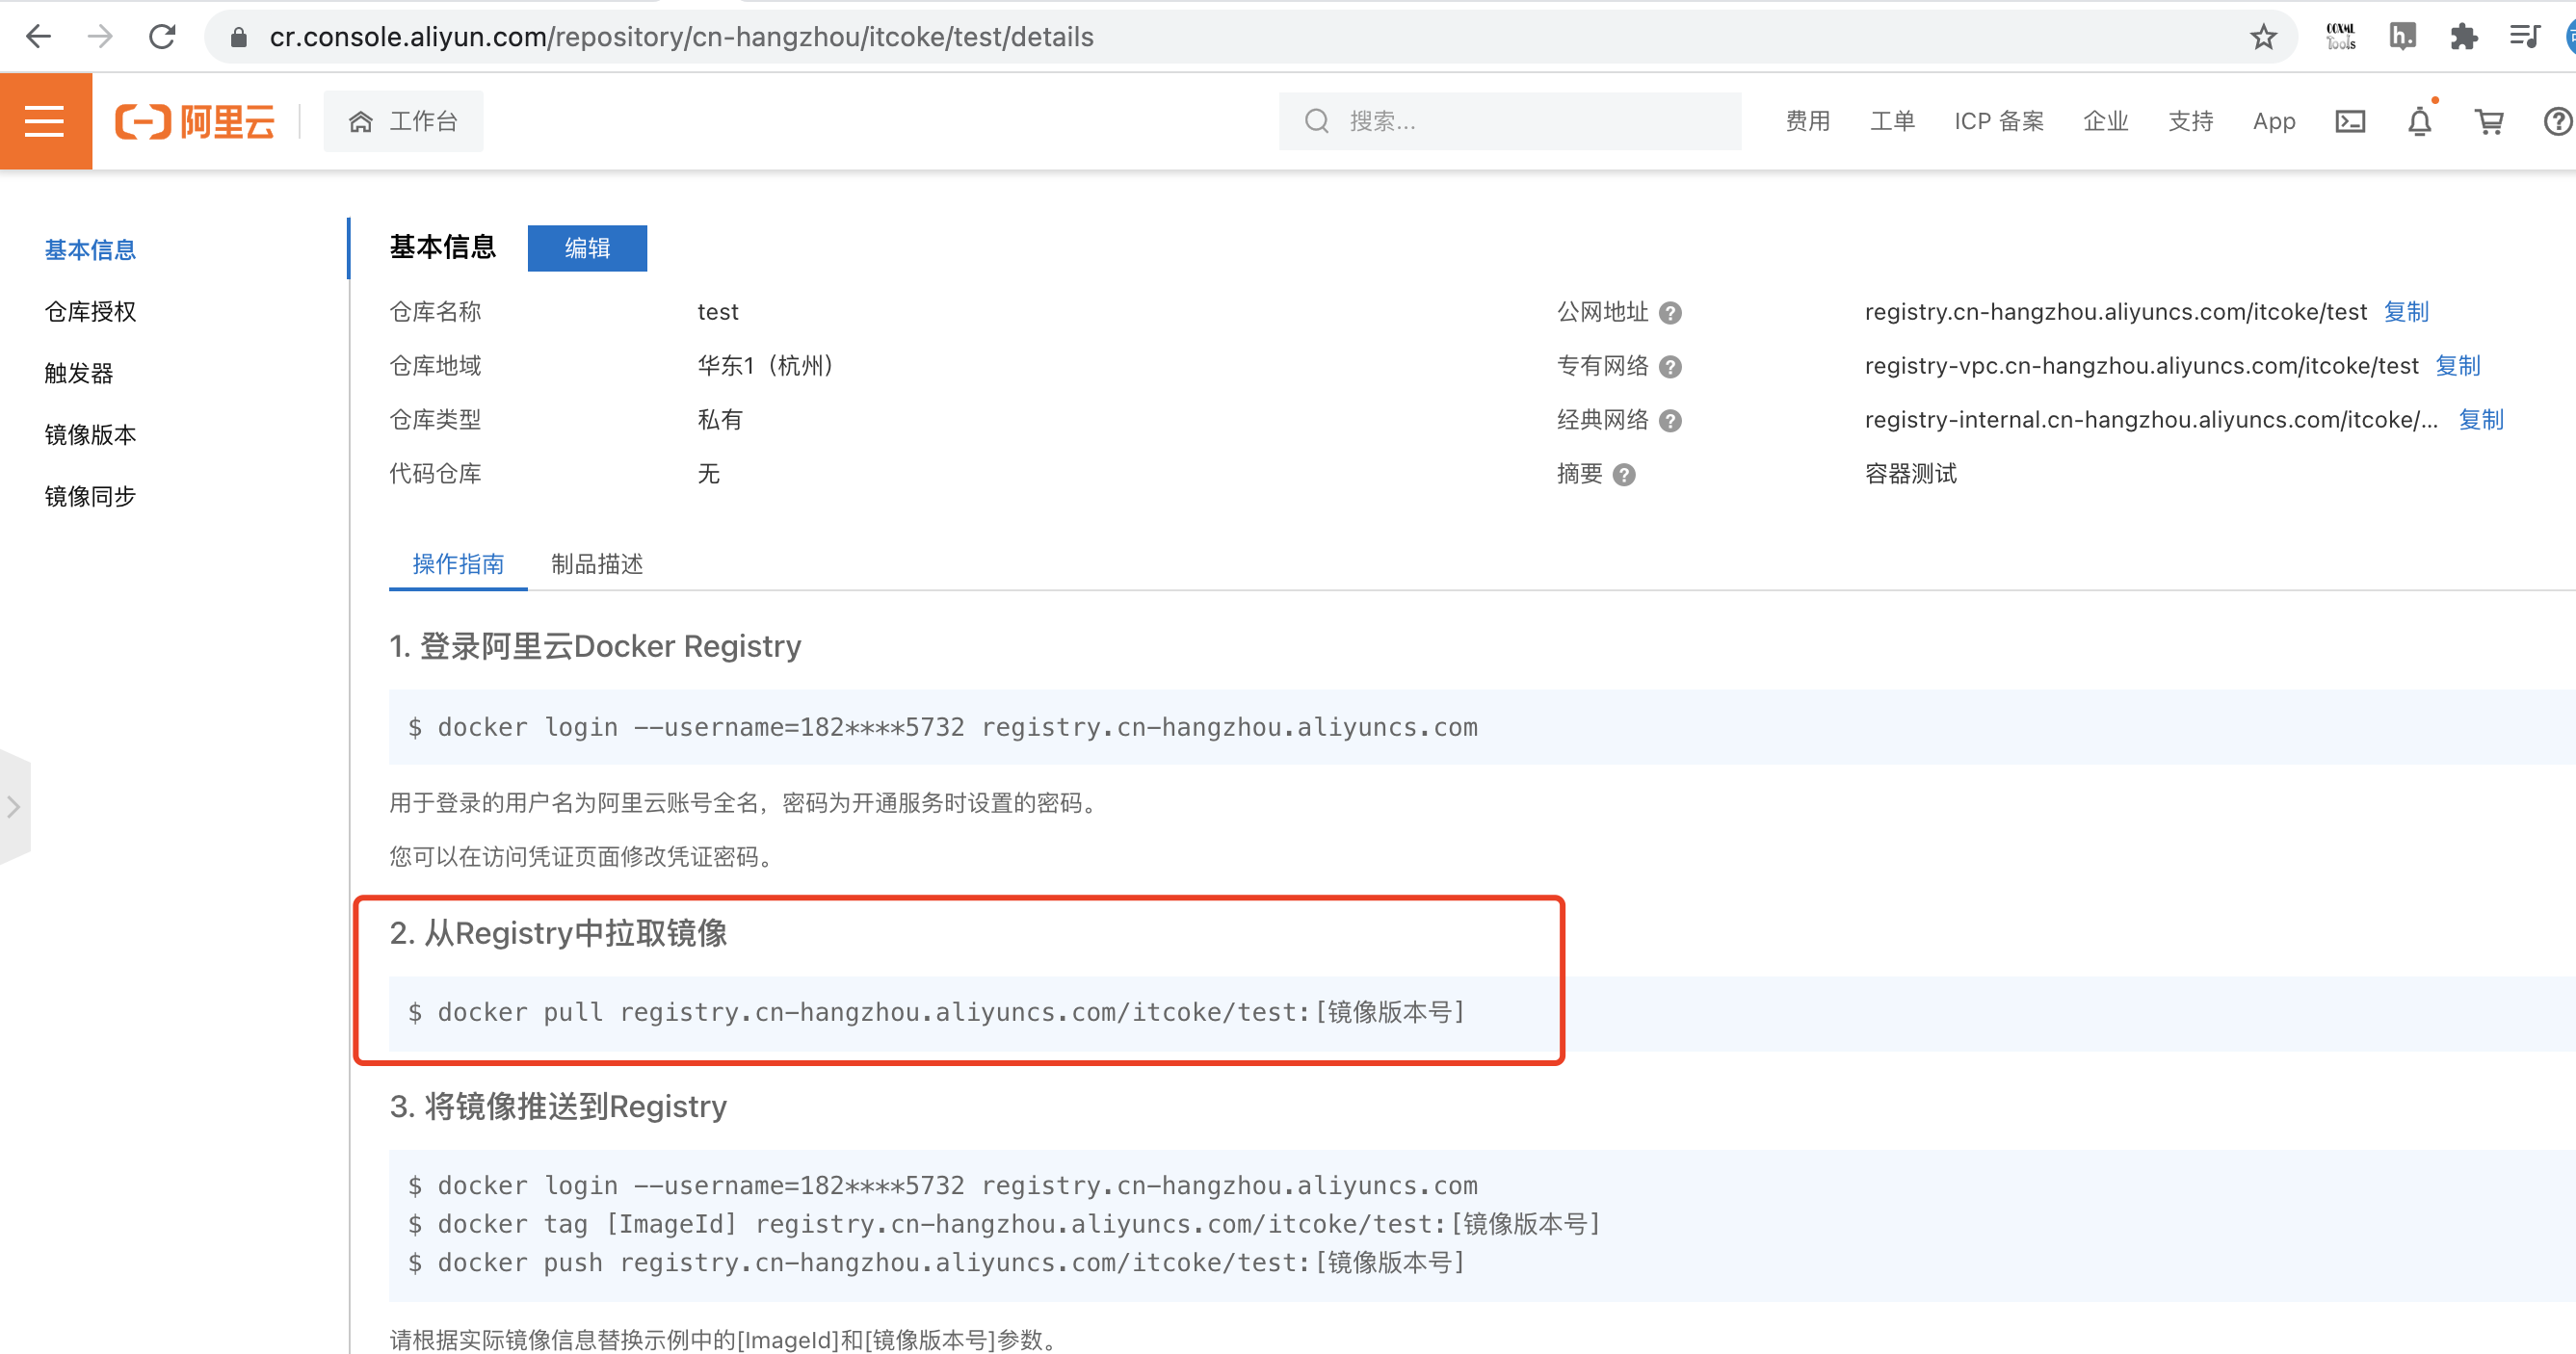Screen dimensions: 2576x1354
Task: Click the help icon beside 经典网络
Action: [x=1669, y=421]
